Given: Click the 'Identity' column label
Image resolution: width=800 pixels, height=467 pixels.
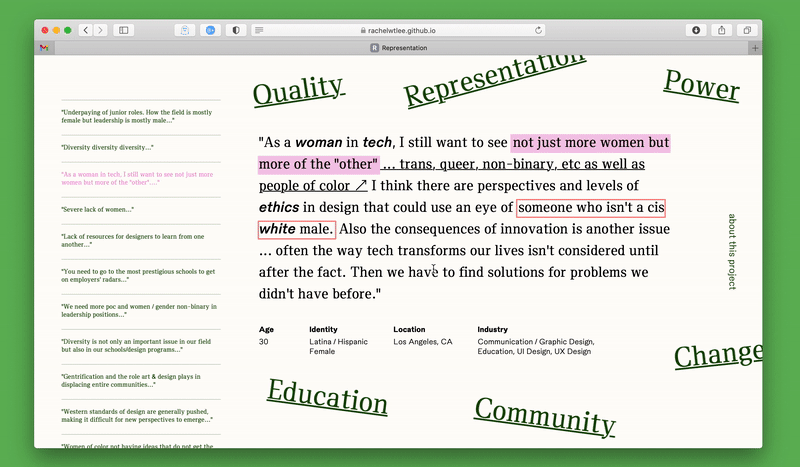Looking at the screenshot, I should 323,330.
